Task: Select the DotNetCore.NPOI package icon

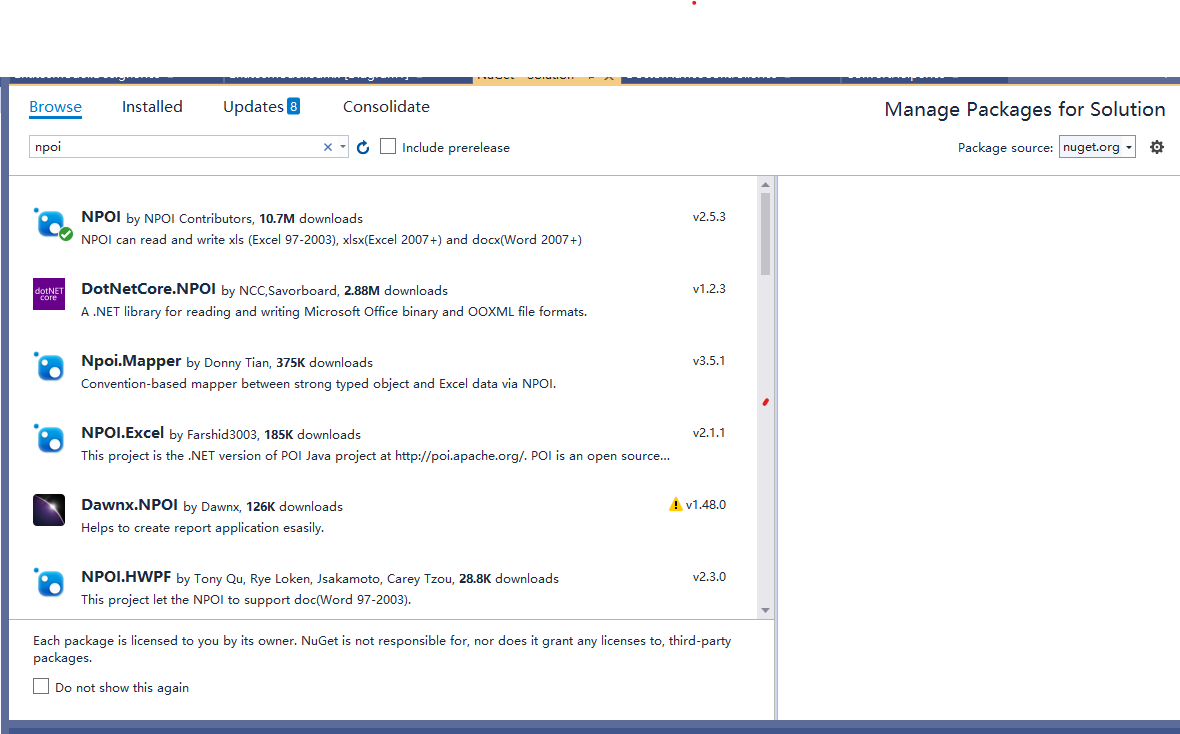Action: 49,294
